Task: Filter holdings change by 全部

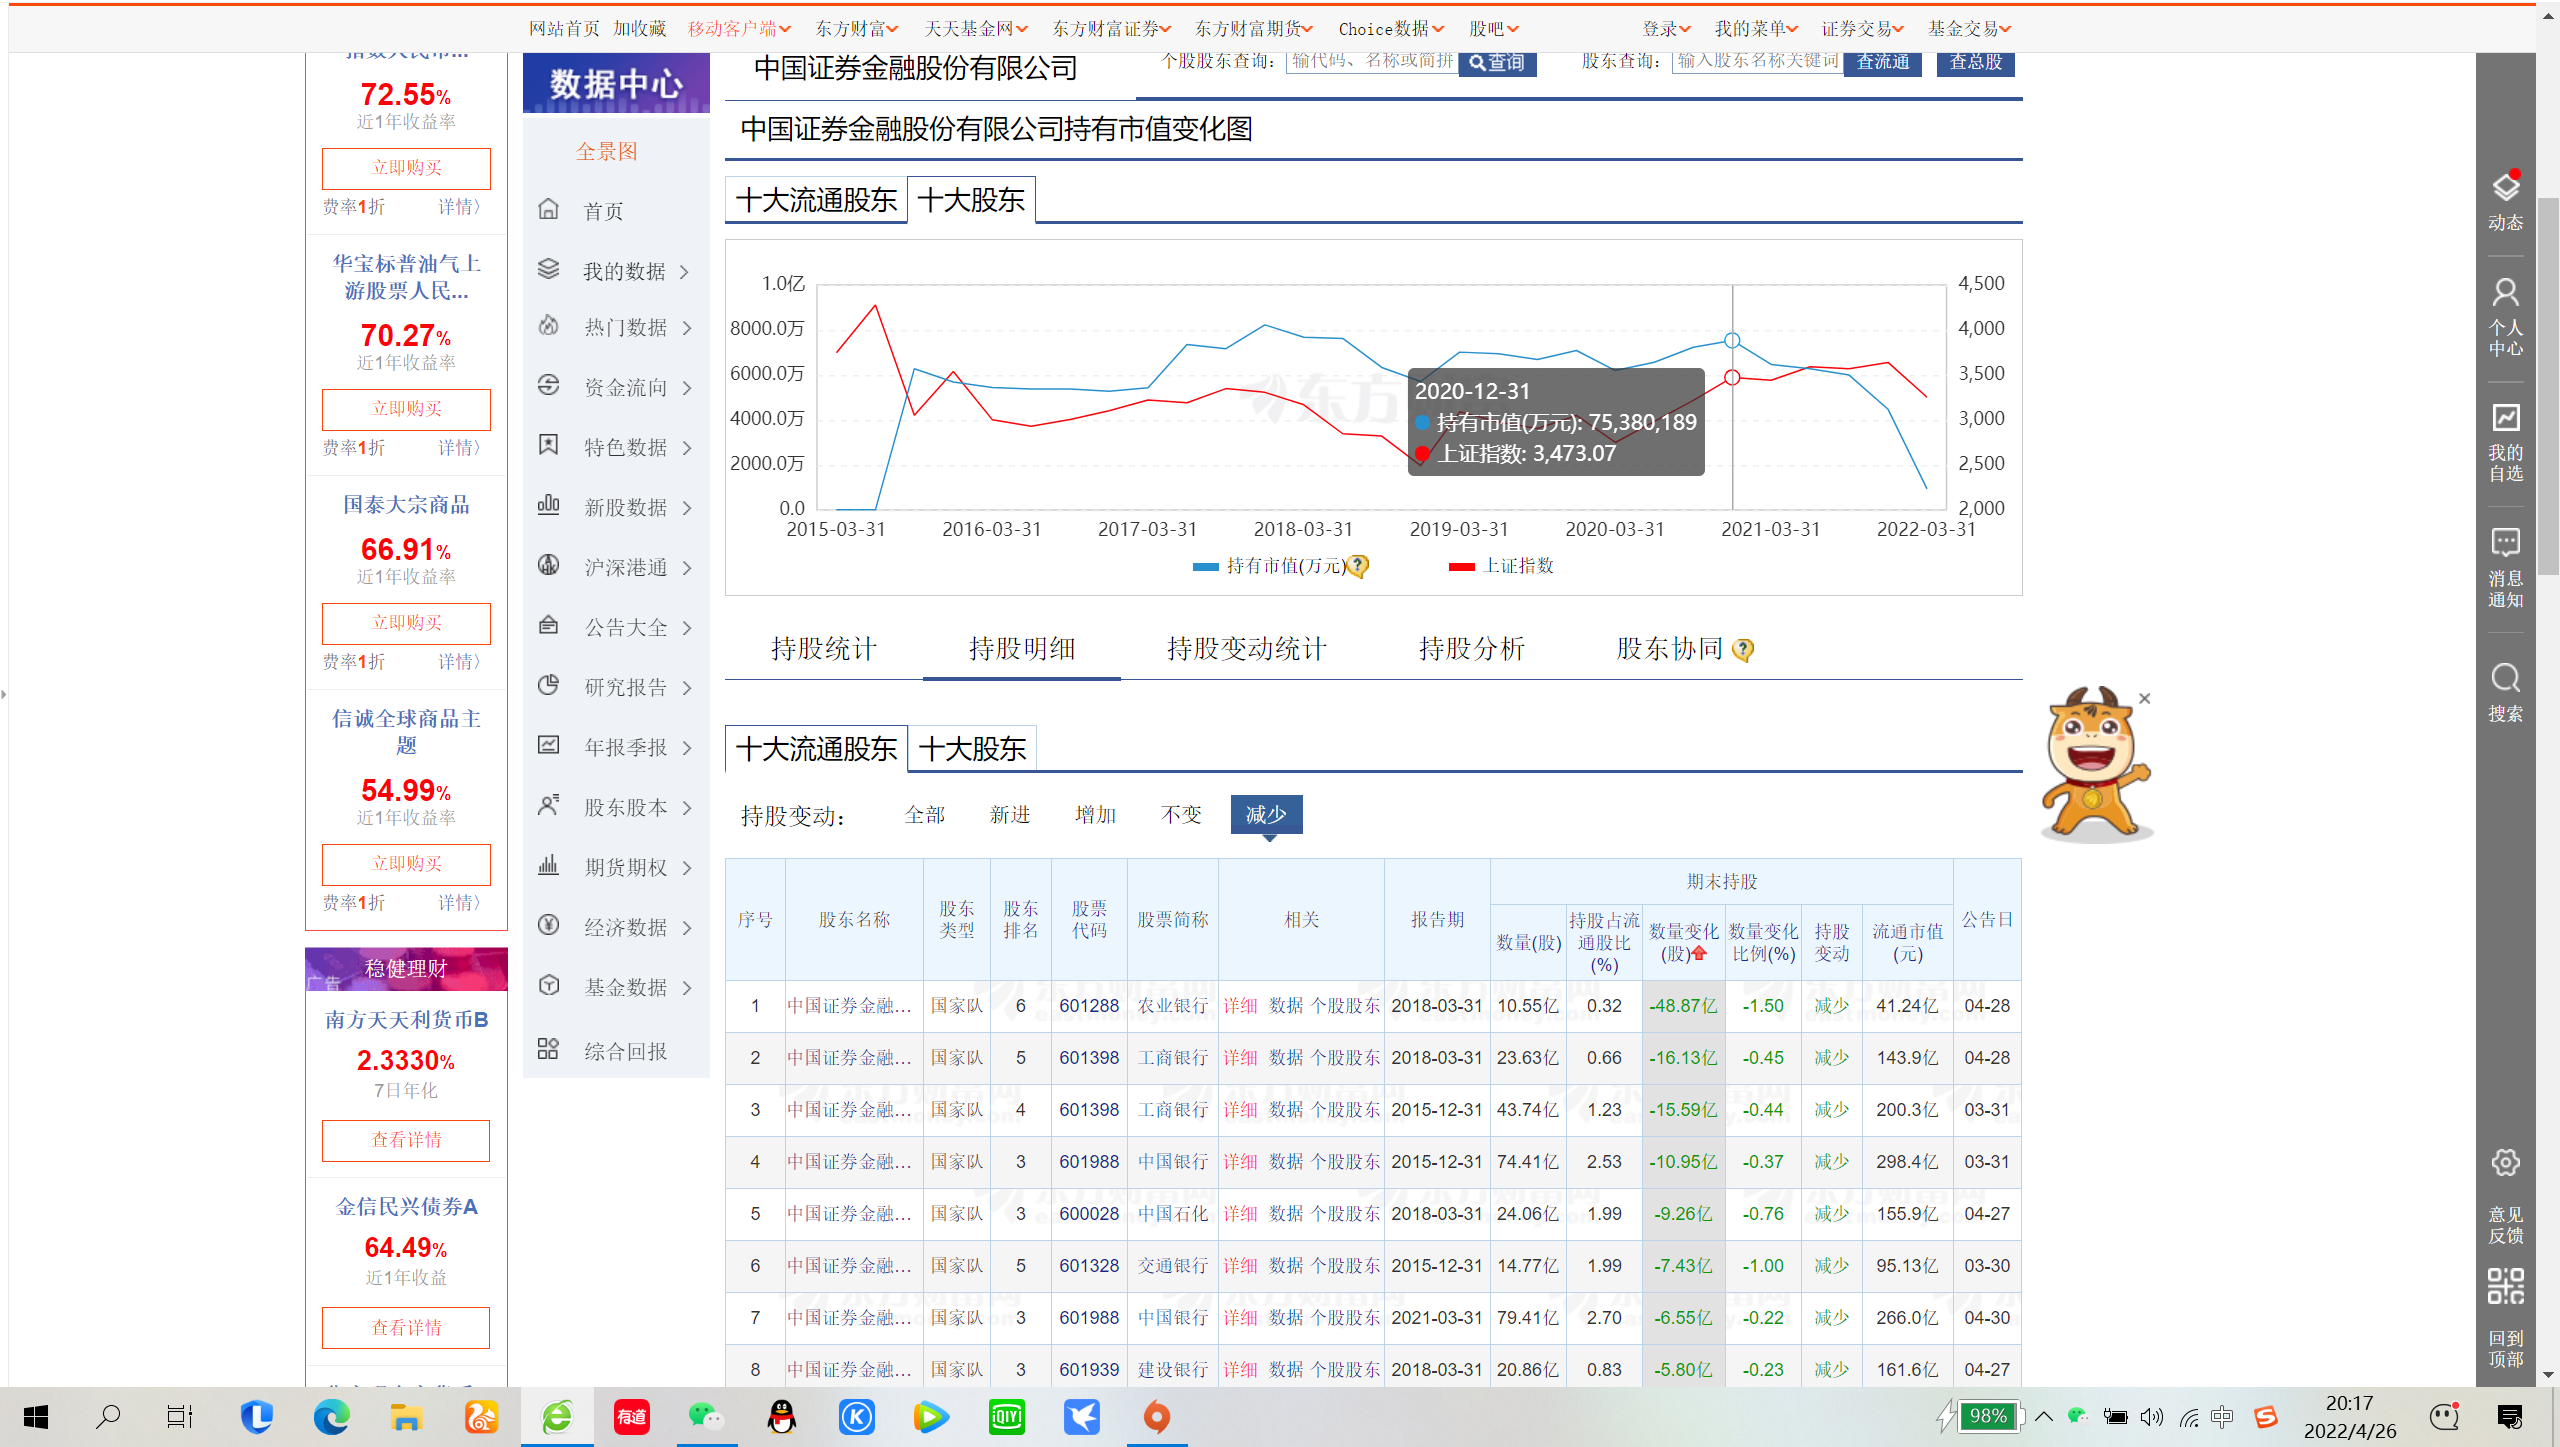Action: pos(924,815)
